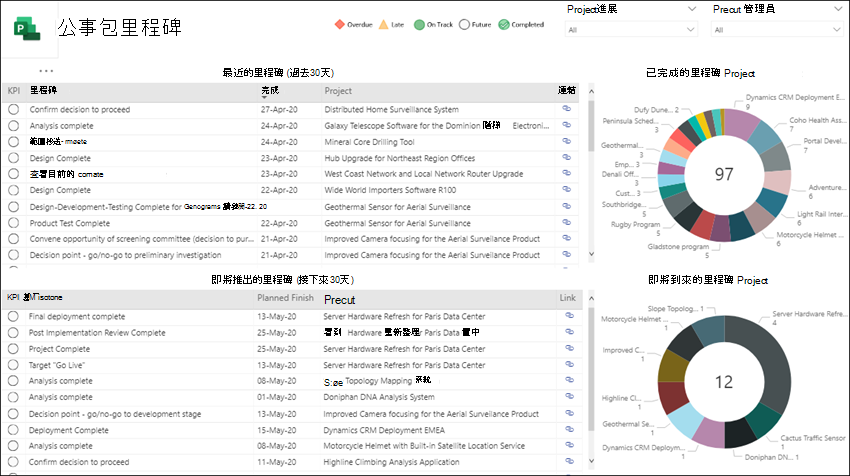Expand the Project progress All dropdown
The image size is (850, 476).
click(630, 29)
